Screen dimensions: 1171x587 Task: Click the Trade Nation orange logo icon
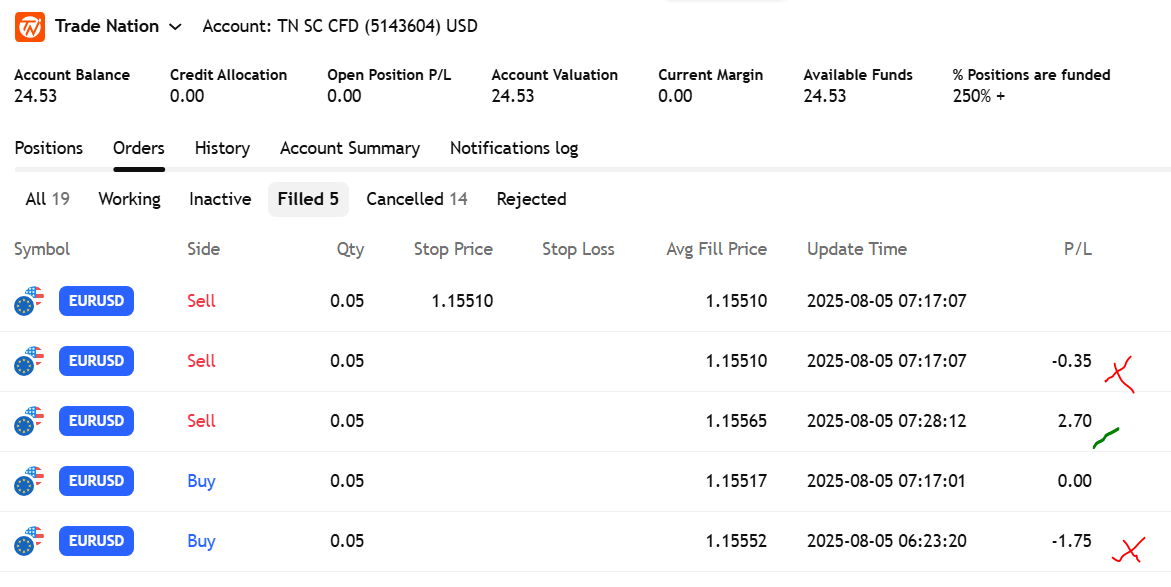(29, 26)
